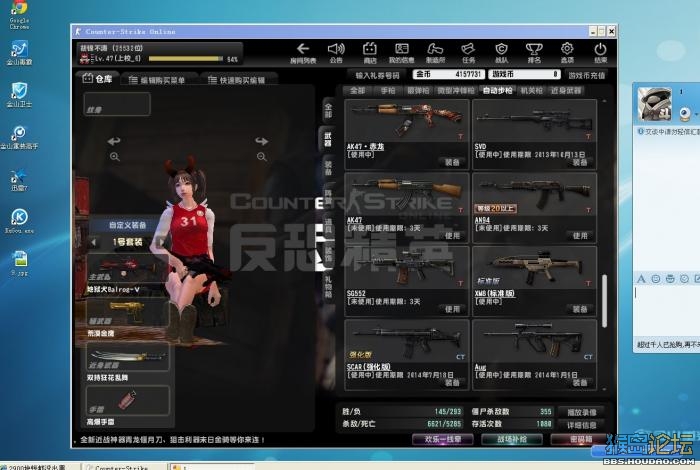This screenshot has width=700, height=470.
Task: Rotate character right with curved arrow
Action: pyautogui.click(x=262, y=141)
